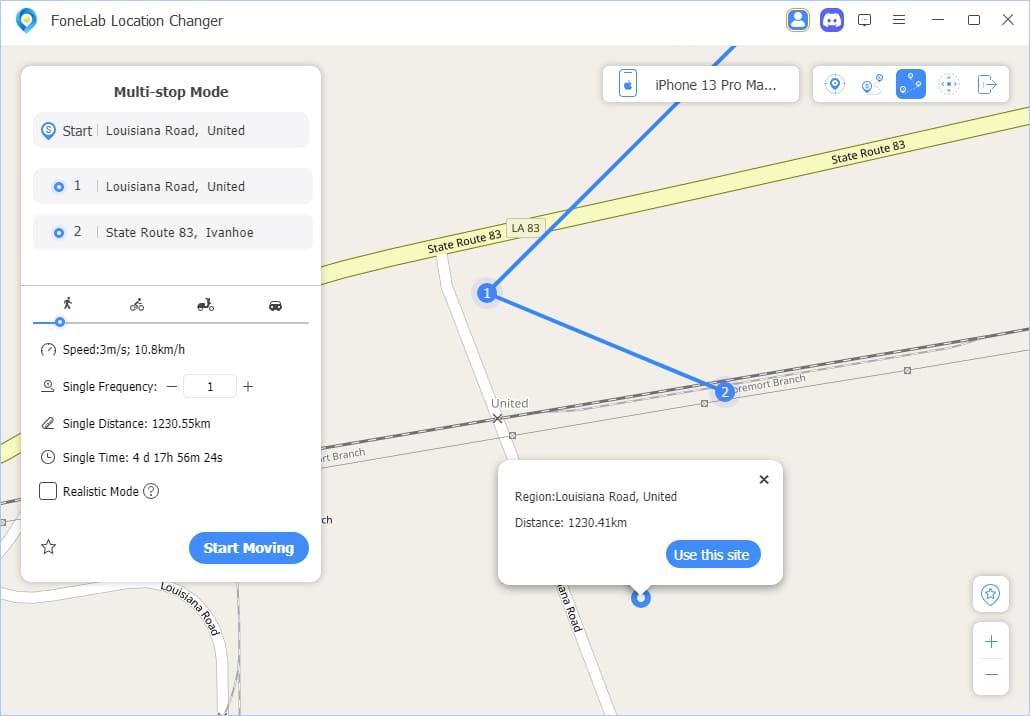This screenshot has width=1030, height=716.
Task: Click the Single Time clock icon
Action: tap(48, 457)
